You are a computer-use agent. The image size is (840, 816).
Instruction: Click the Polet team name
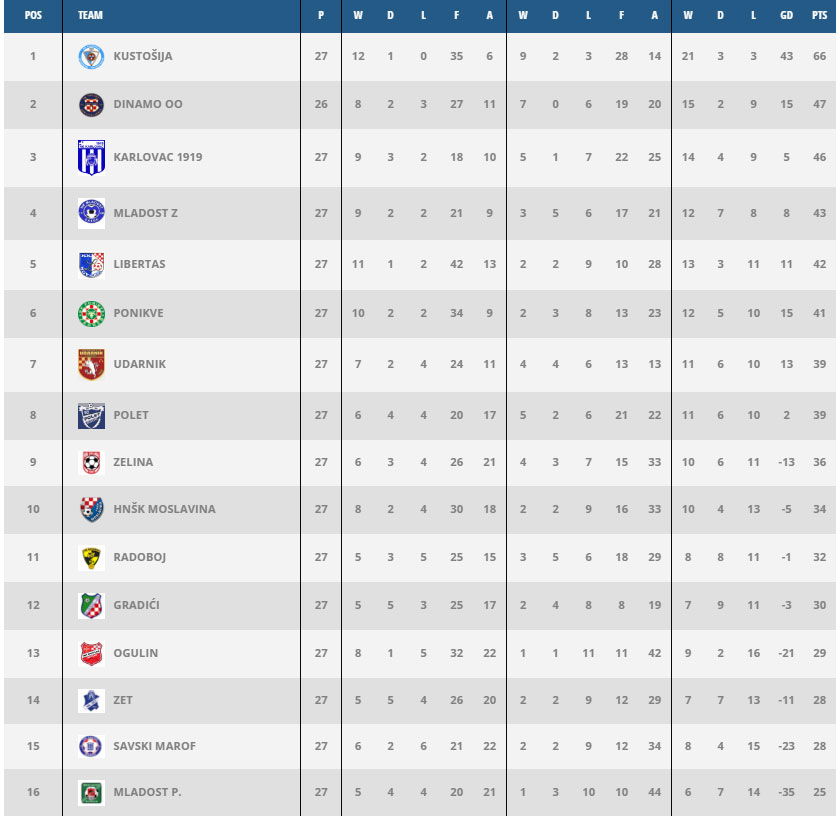(x=131, y=415)
